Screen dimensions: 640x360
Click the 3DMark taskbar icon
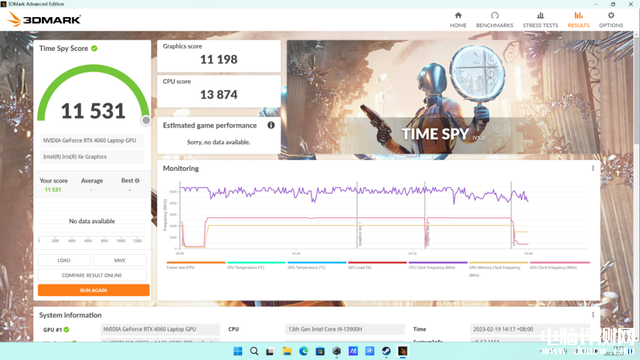(402, 351)
